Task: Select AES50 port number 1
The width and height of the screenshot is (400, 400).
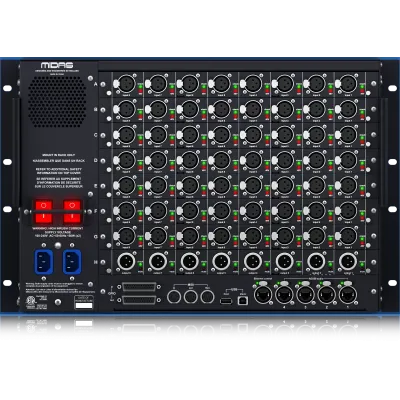Action: pos(348,294)
